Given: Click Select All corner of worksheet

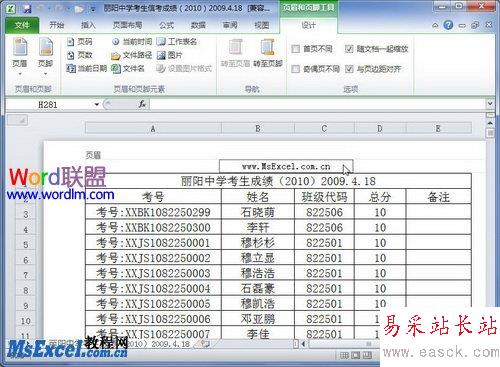Looking at the screenshot, I should 17,120.
